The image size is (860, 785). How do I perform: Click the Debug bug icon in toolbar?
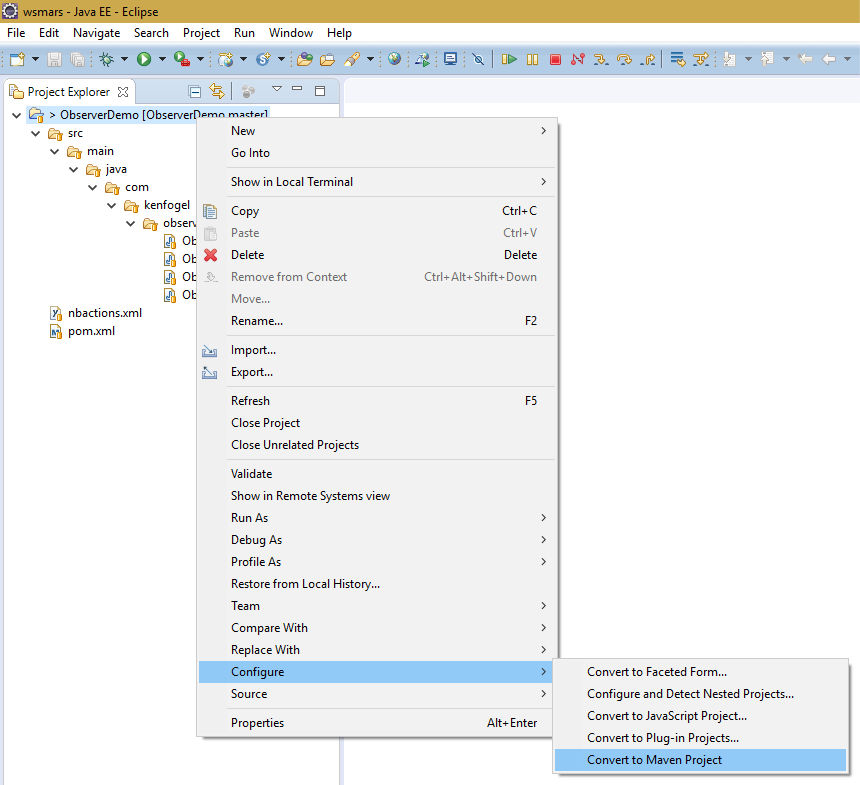tap(106, 60)
